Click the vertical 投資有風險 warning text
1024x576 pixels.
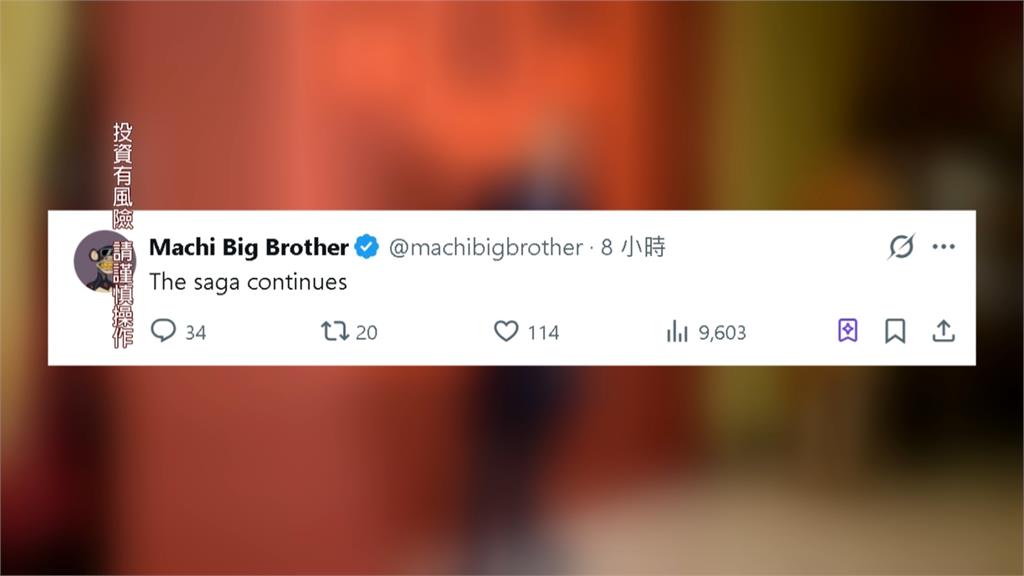coord(123,175)
